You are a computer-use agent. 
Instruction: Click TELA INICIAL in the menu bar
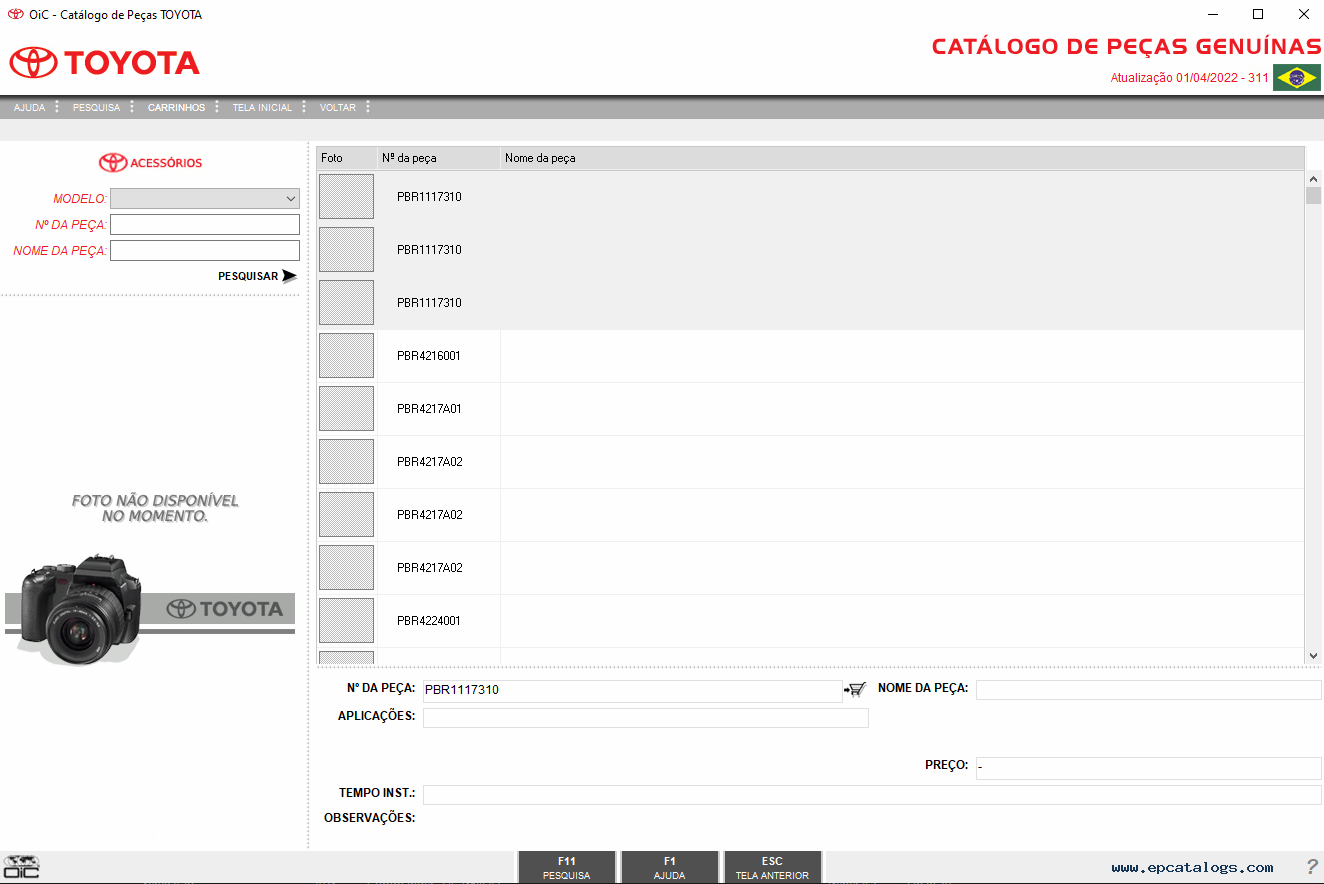point(262,108)
